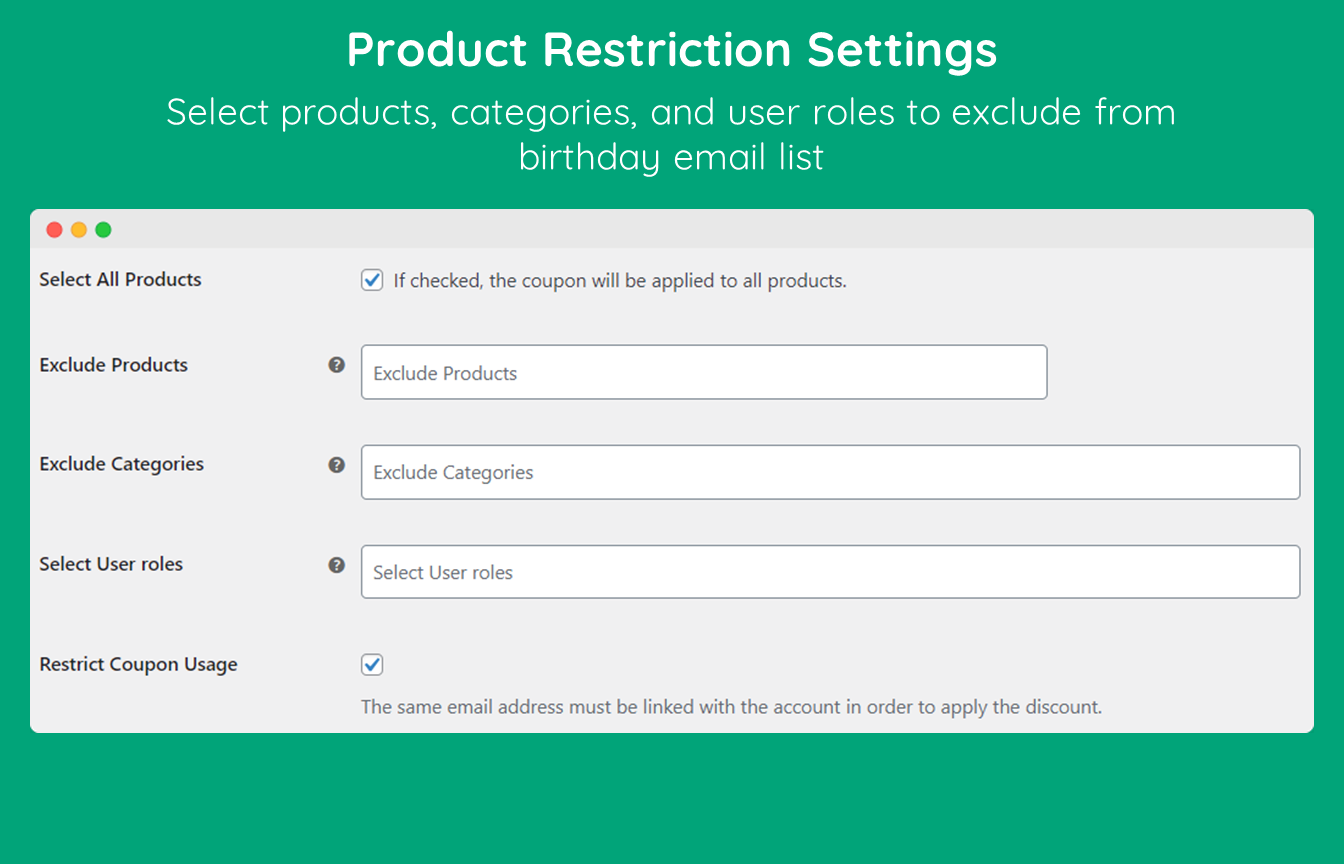The width and height of the screenshot is (1344, 864).
Task: Open the Exclude Products selection field
Action: click(703, 373)
